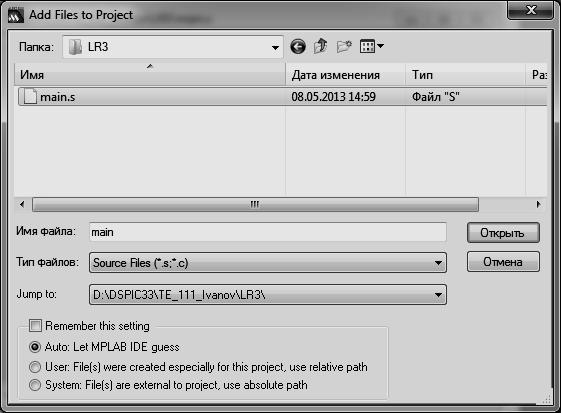Choose User relative path option
This screenshot has width=561, height=413.
(35, 367)
